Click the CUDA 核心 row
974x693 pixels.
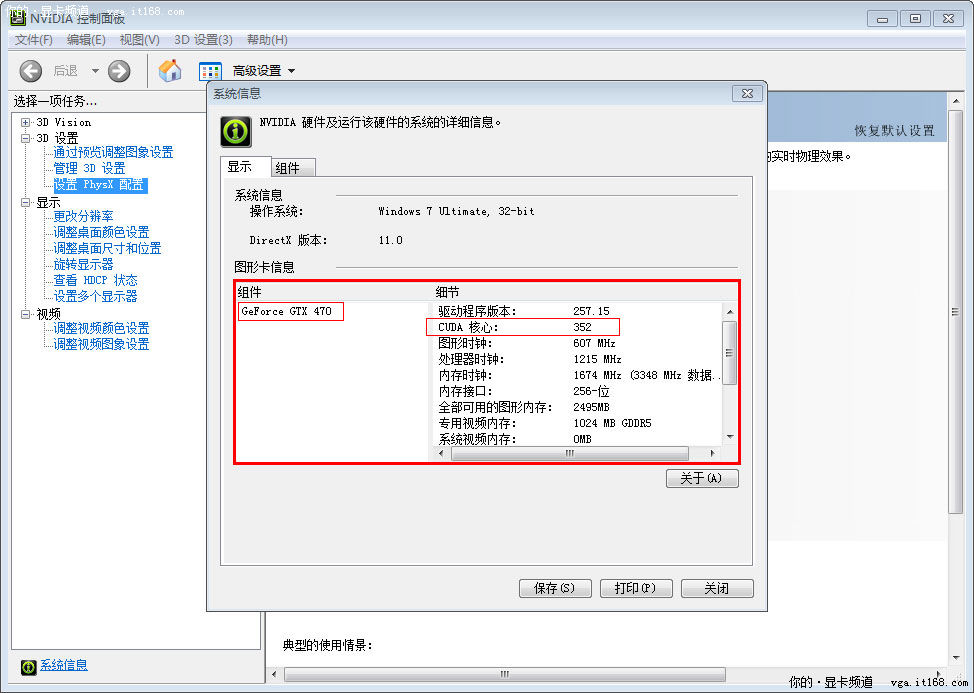tap(523, 327)
